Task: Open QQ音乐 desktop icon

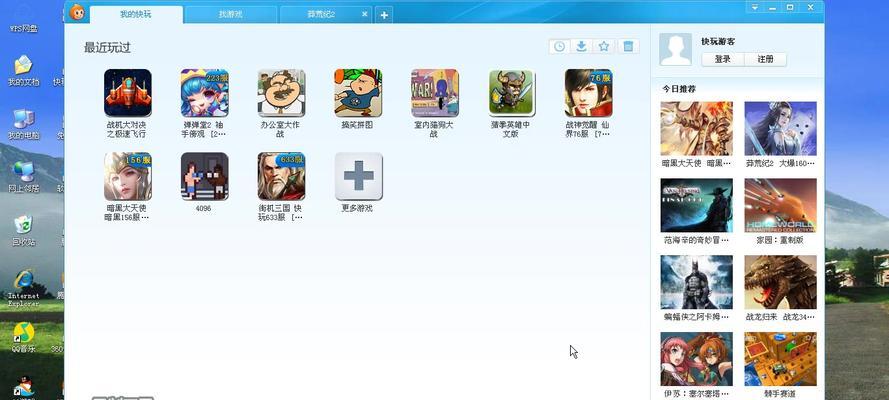Action: click(23, 337)
